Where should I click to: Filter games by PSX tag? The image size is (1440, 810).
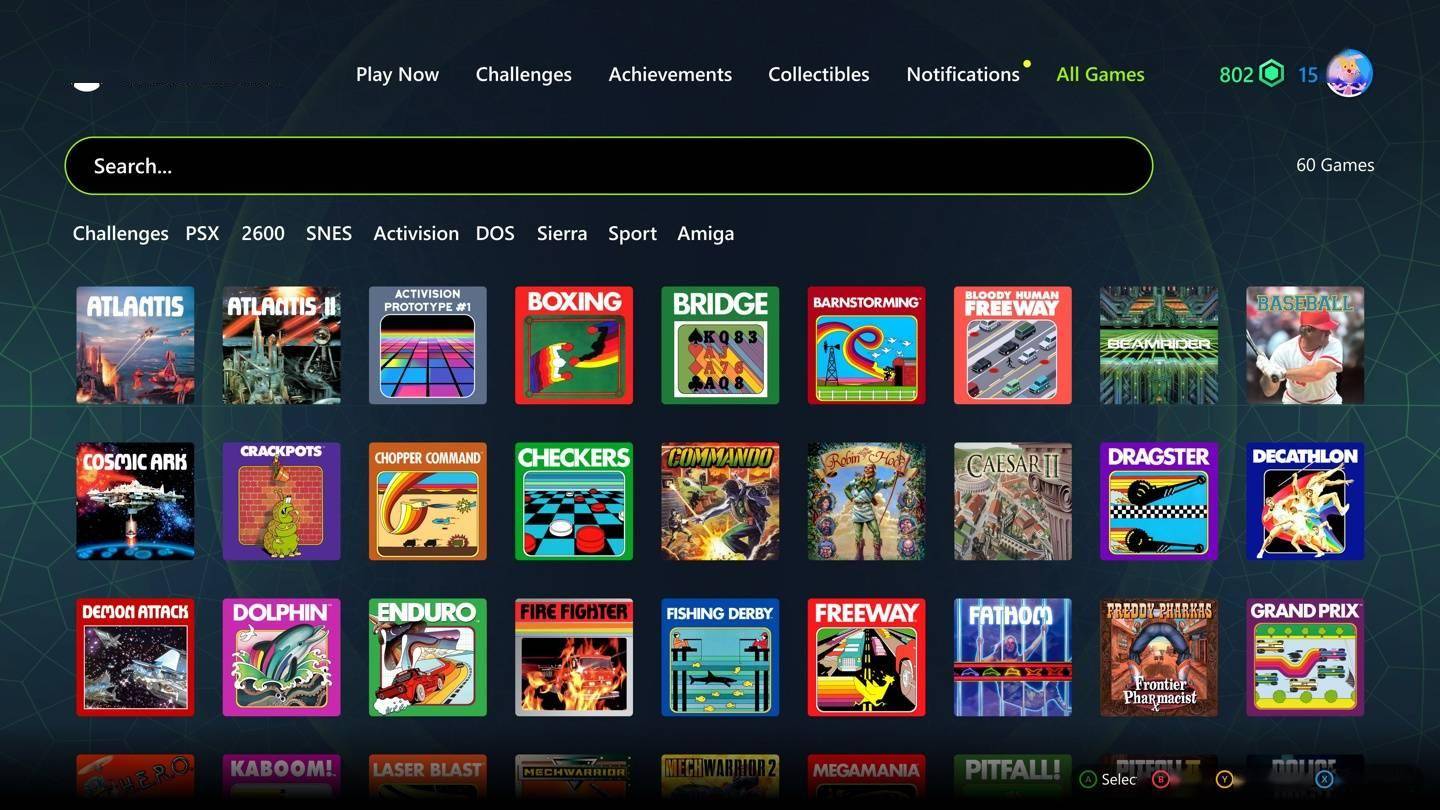pos(202,233)
